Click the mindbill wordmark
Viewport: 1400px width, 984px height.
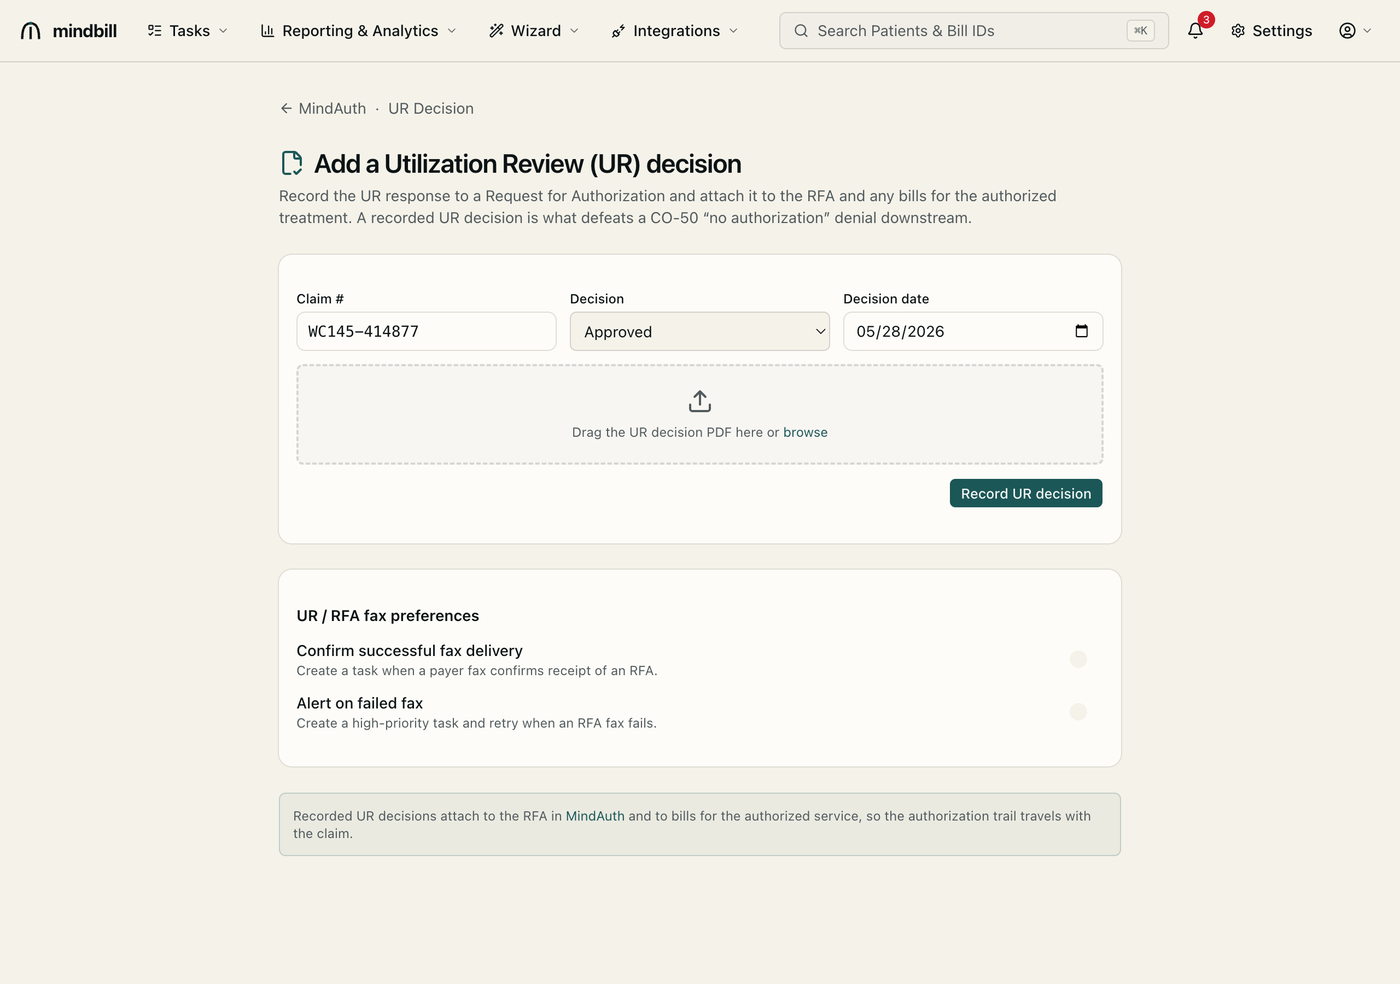click(85, 31)
